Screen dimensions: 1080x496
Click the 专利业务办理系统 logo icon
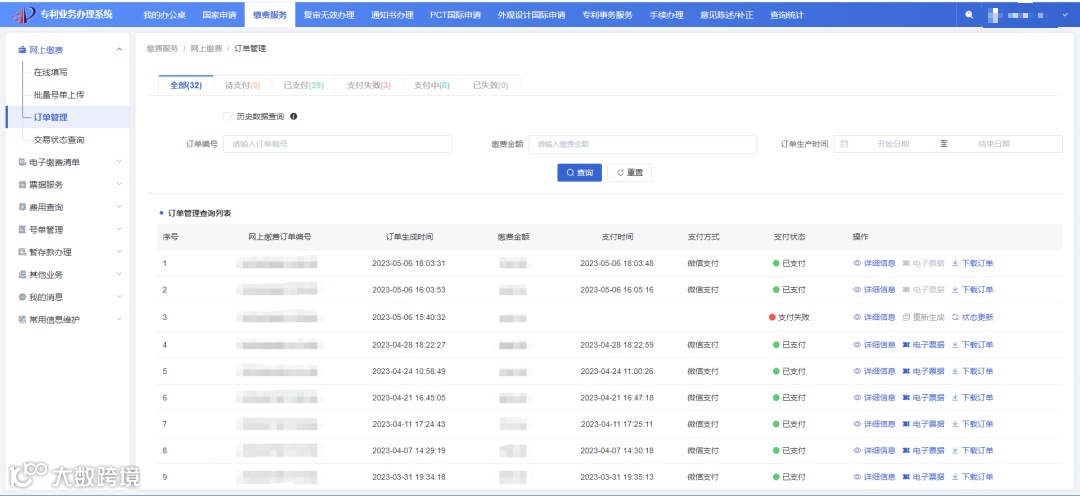[x=24, y=14]
